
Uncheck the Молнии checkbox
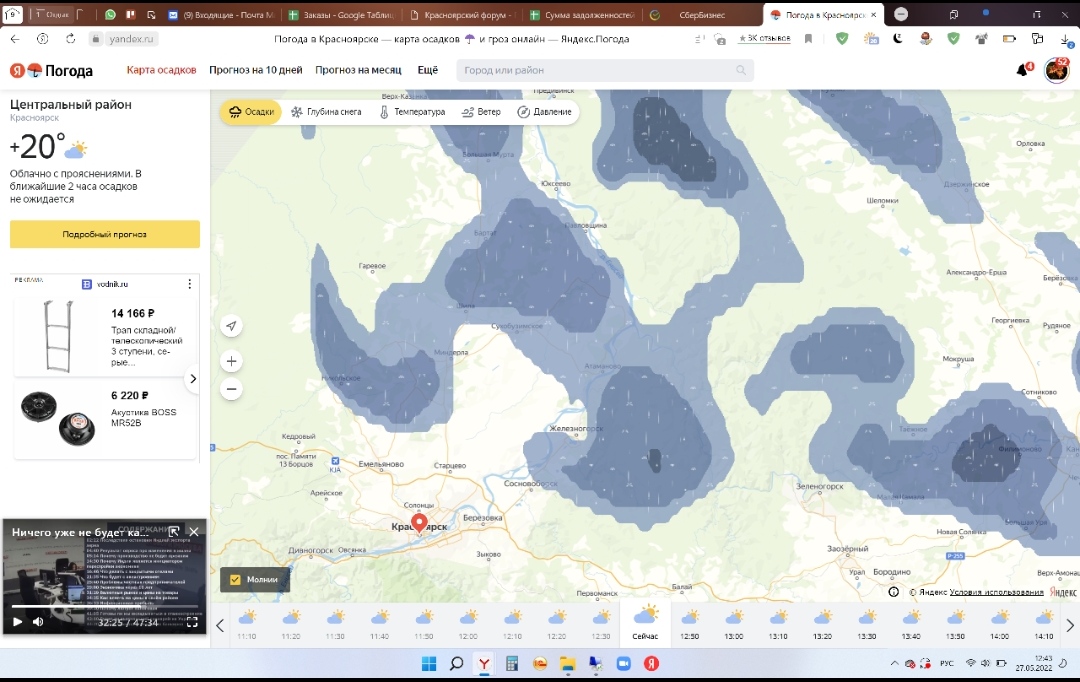tap(236, 579)
